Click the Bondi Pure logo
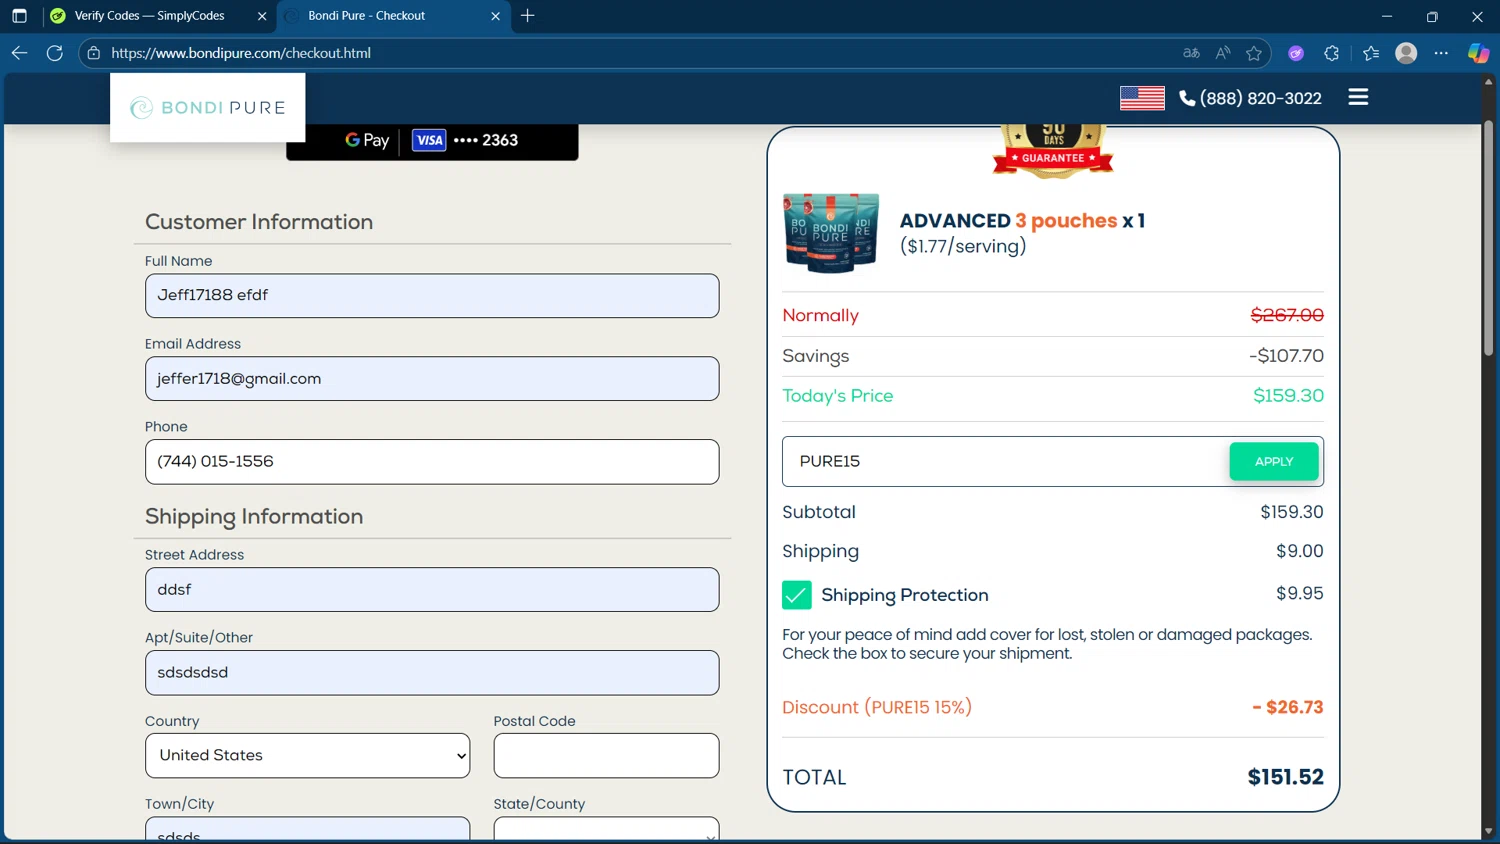The width and height of the screenshot is (1500, 844). [208, 107]
